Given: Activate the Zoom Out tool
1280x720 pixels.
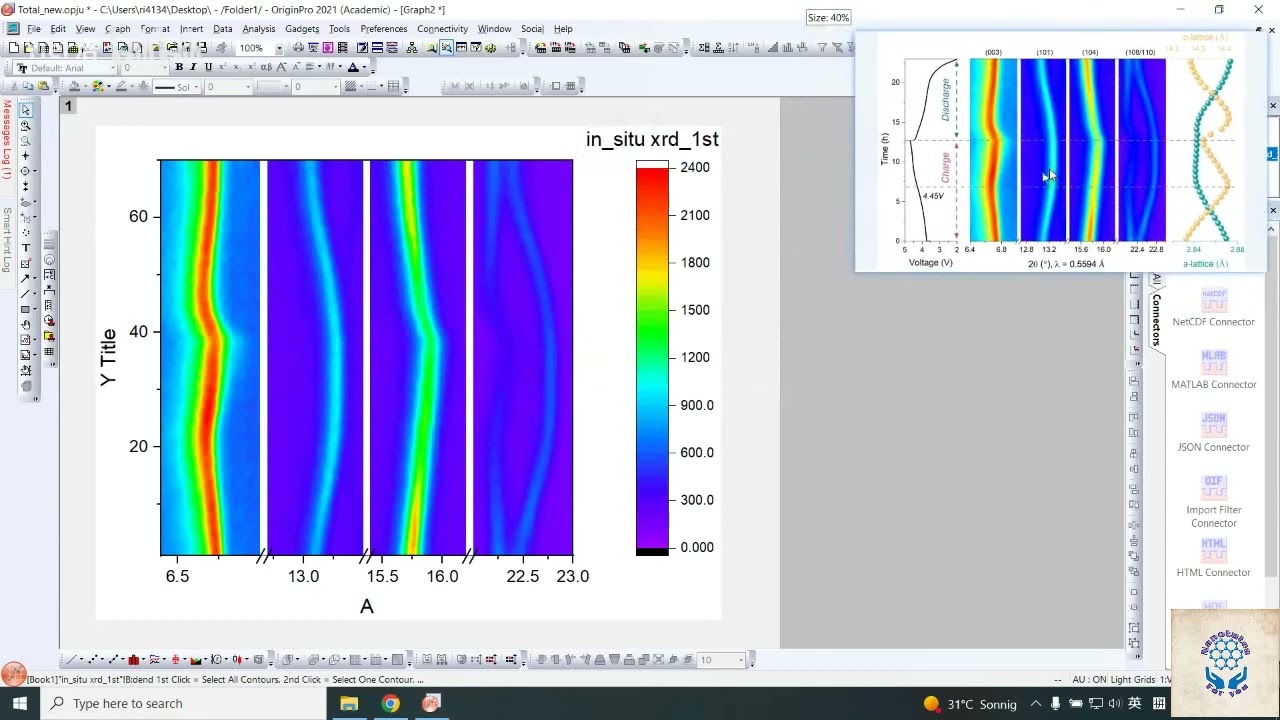Looking at the screenshot, I should click(26, 140).
